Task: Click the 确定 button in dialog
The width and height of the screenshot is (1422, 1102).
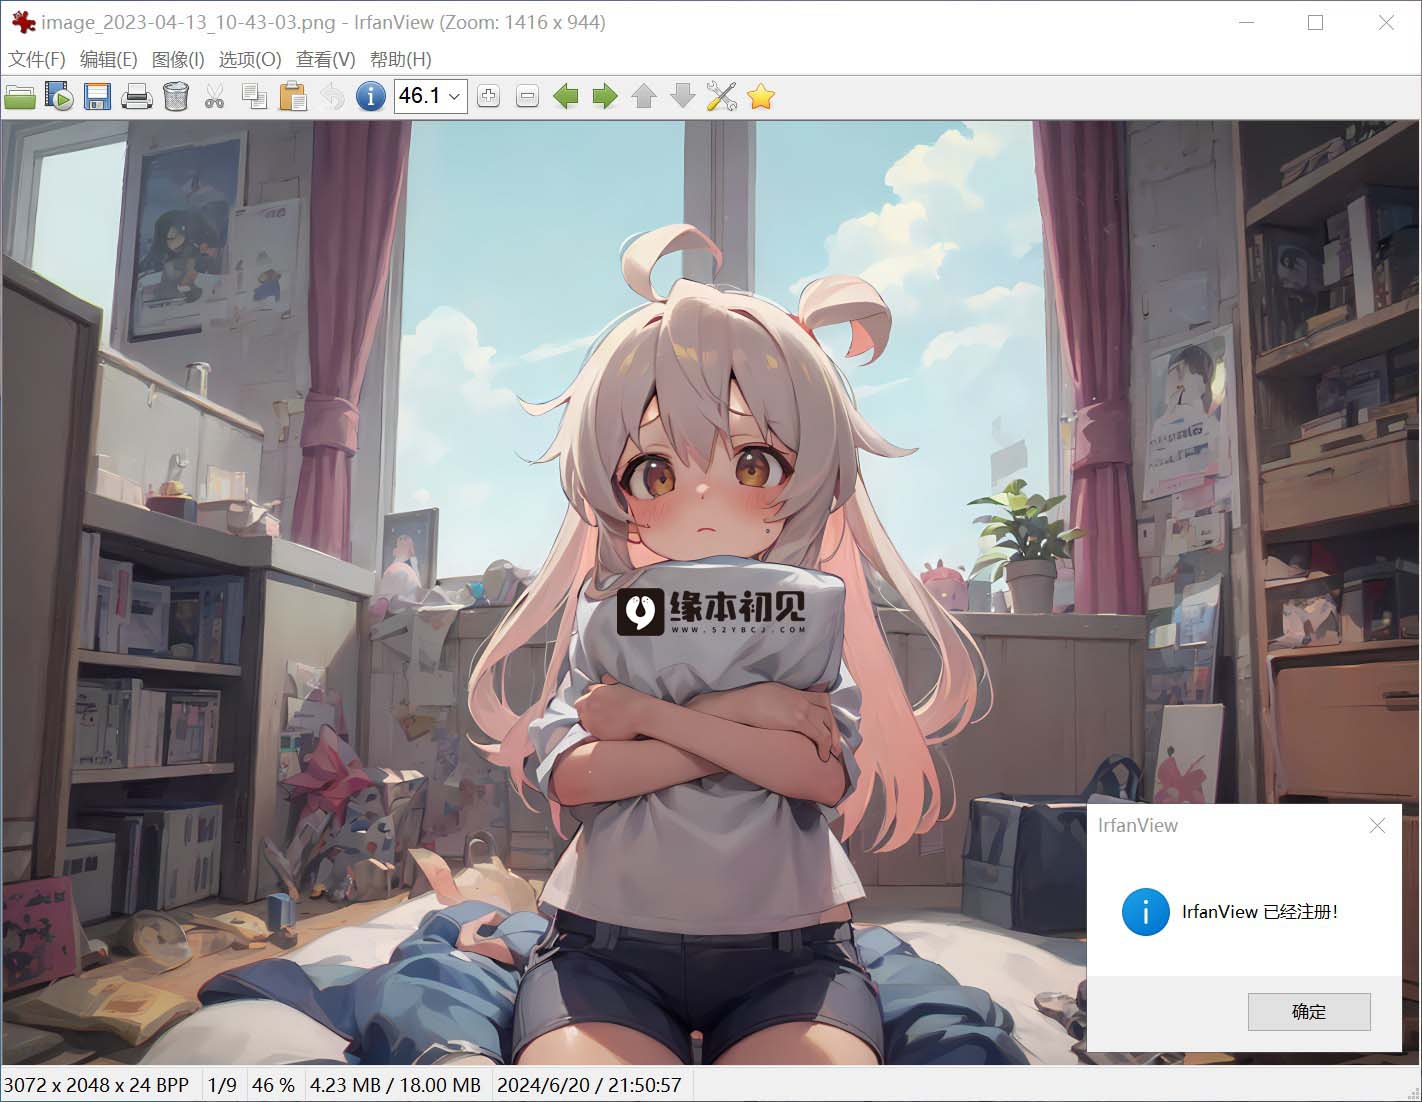Action: point(1309,1012)
